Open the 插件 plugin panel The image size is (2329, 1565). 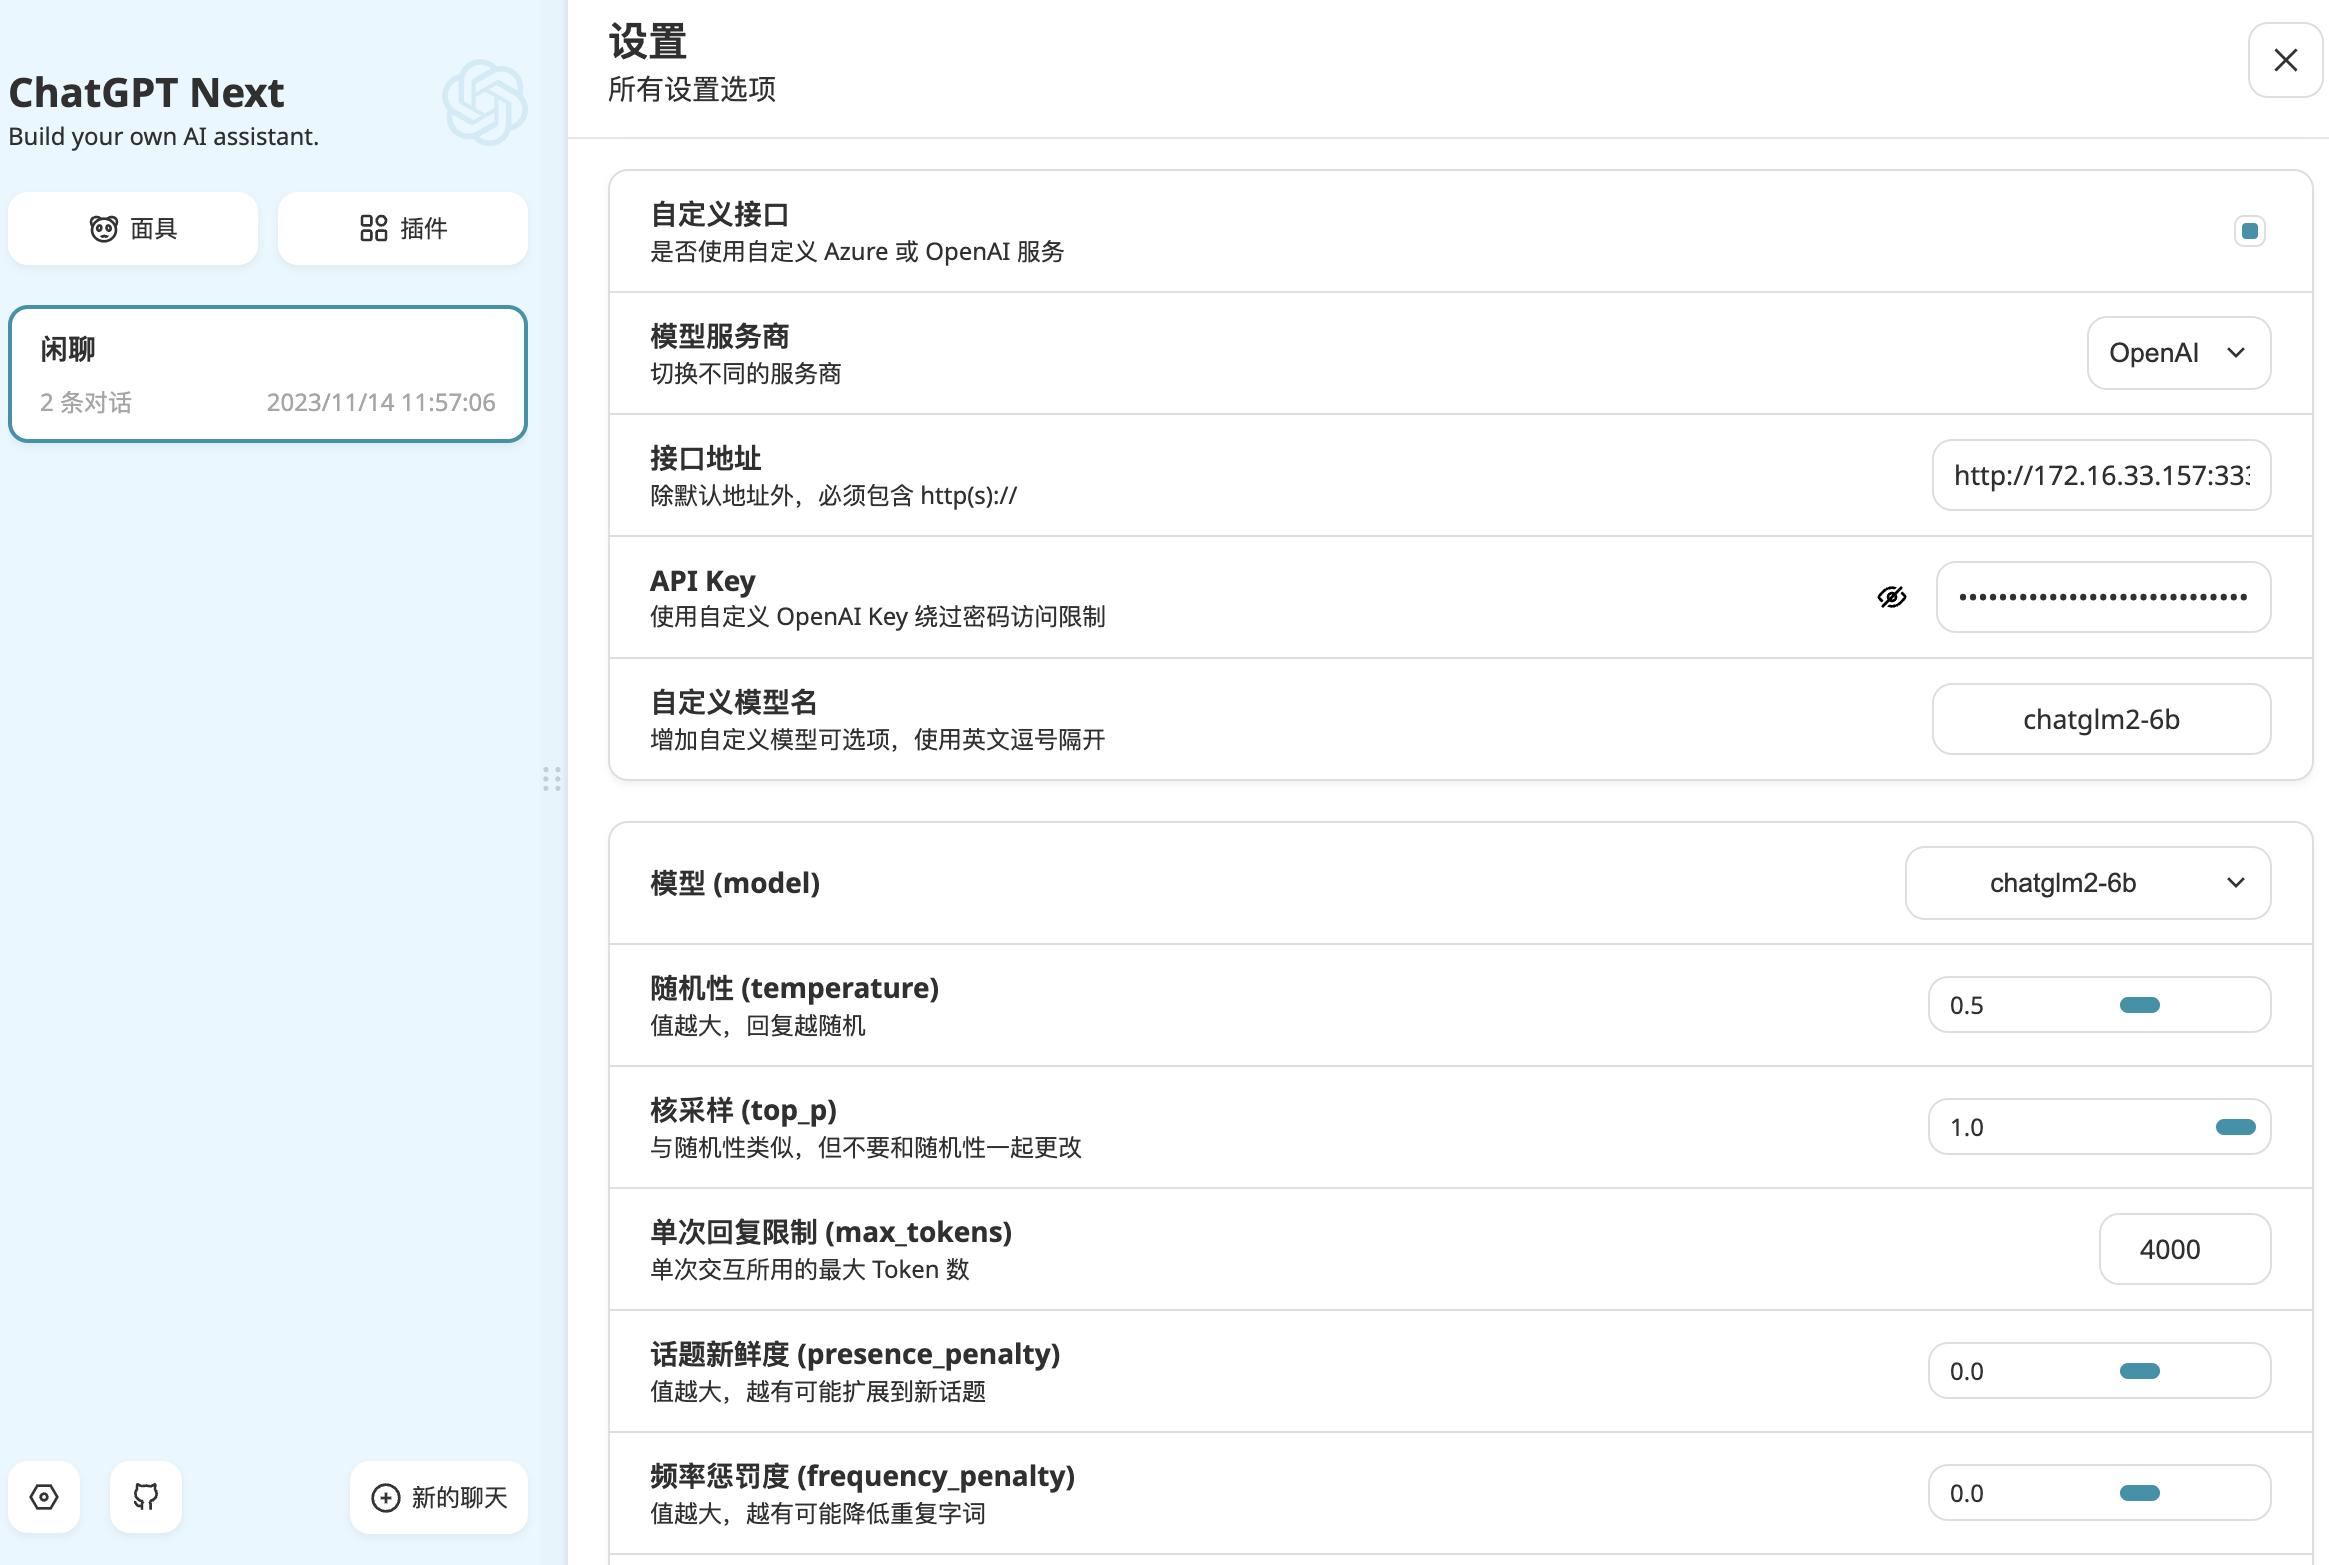coord(403,229)
